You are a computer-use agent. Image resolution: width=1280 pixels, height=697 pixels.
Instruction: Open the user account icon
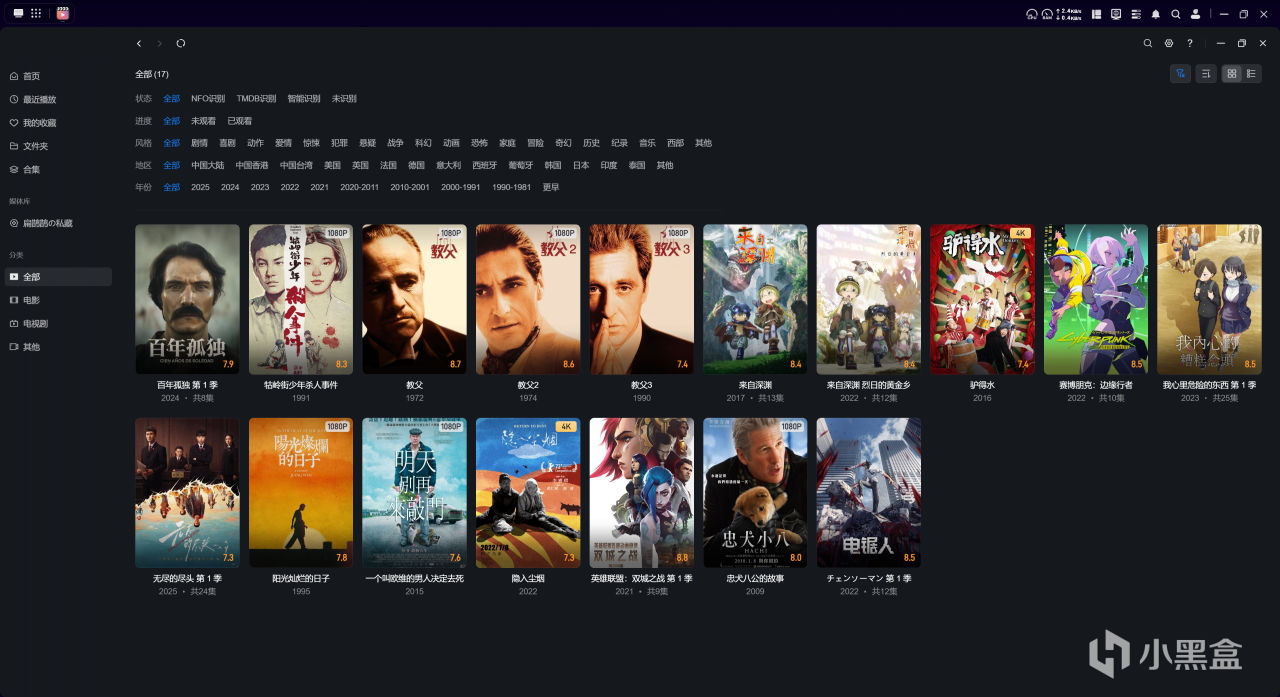coord(1195,14)
